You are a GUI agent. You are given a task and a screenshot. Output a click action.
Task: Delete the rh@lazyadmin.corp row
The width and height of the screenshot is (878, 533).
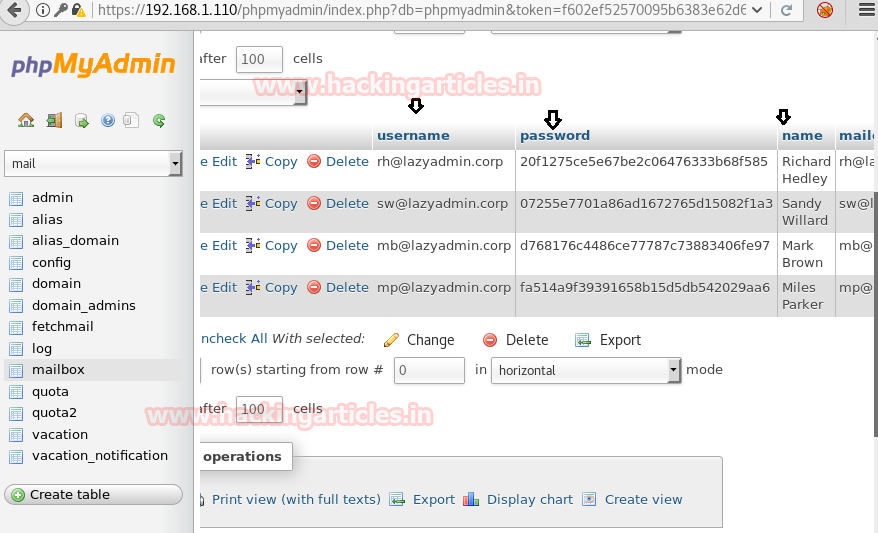(x=338, y=162)
